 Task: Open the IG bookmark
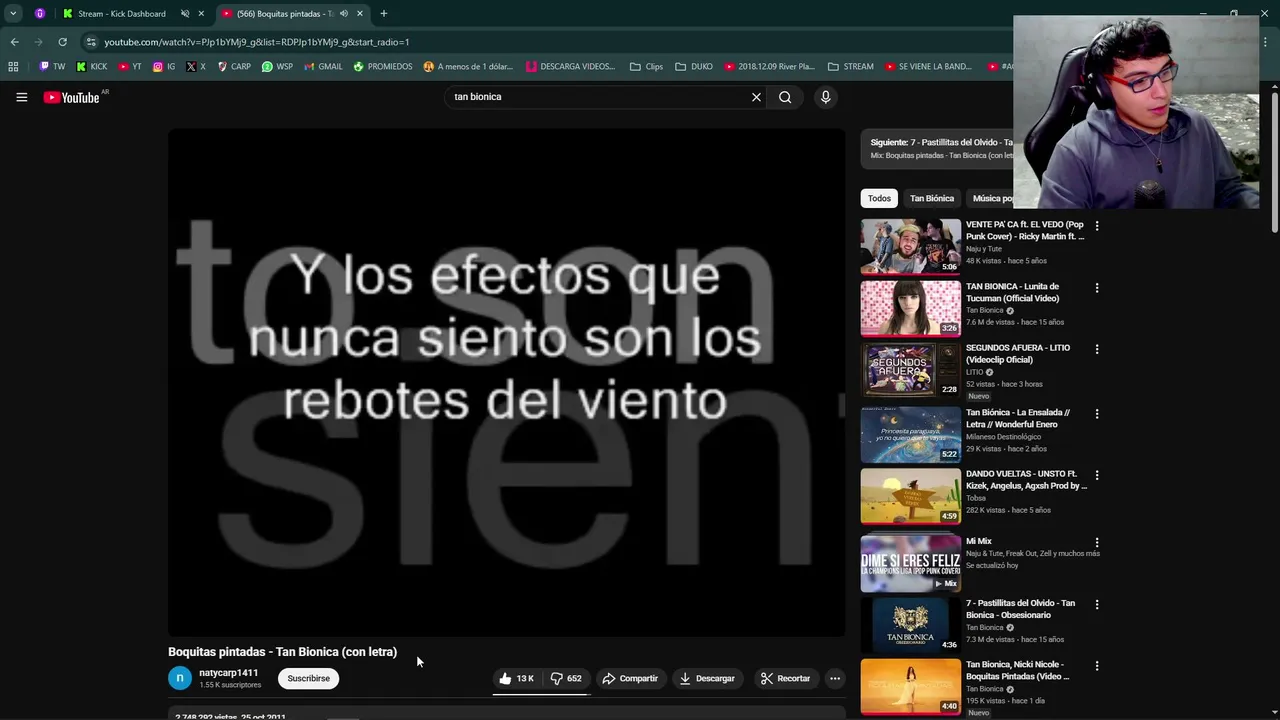[x=164, y=67]
